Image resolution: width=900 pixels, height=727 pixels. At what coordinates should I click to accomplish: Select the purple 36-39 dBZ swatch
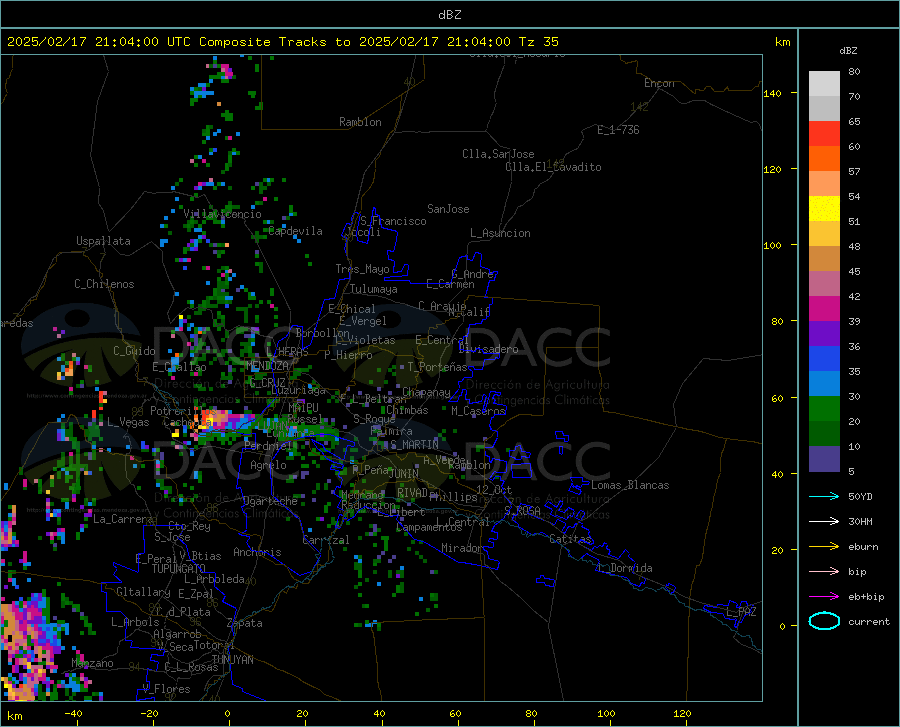tap(824, 334)
